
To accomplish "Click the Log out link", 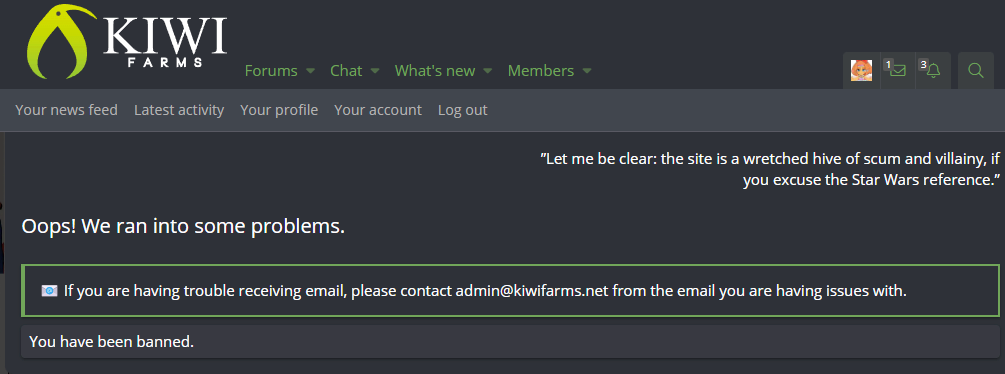I will [463, 110].
